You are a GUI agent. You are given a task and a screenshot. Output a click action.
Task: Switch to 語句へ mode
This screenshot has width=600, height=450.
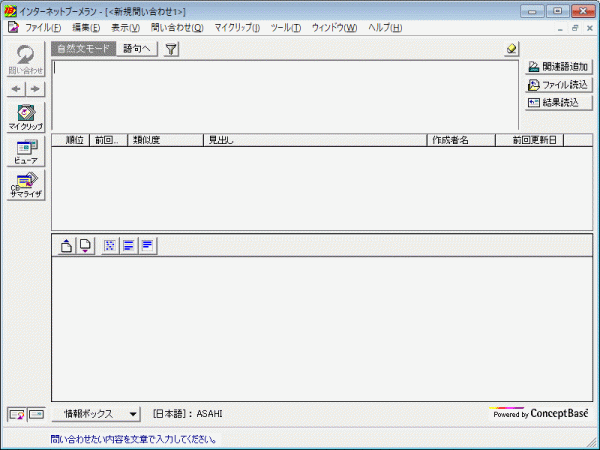click(x=137, y=49)
